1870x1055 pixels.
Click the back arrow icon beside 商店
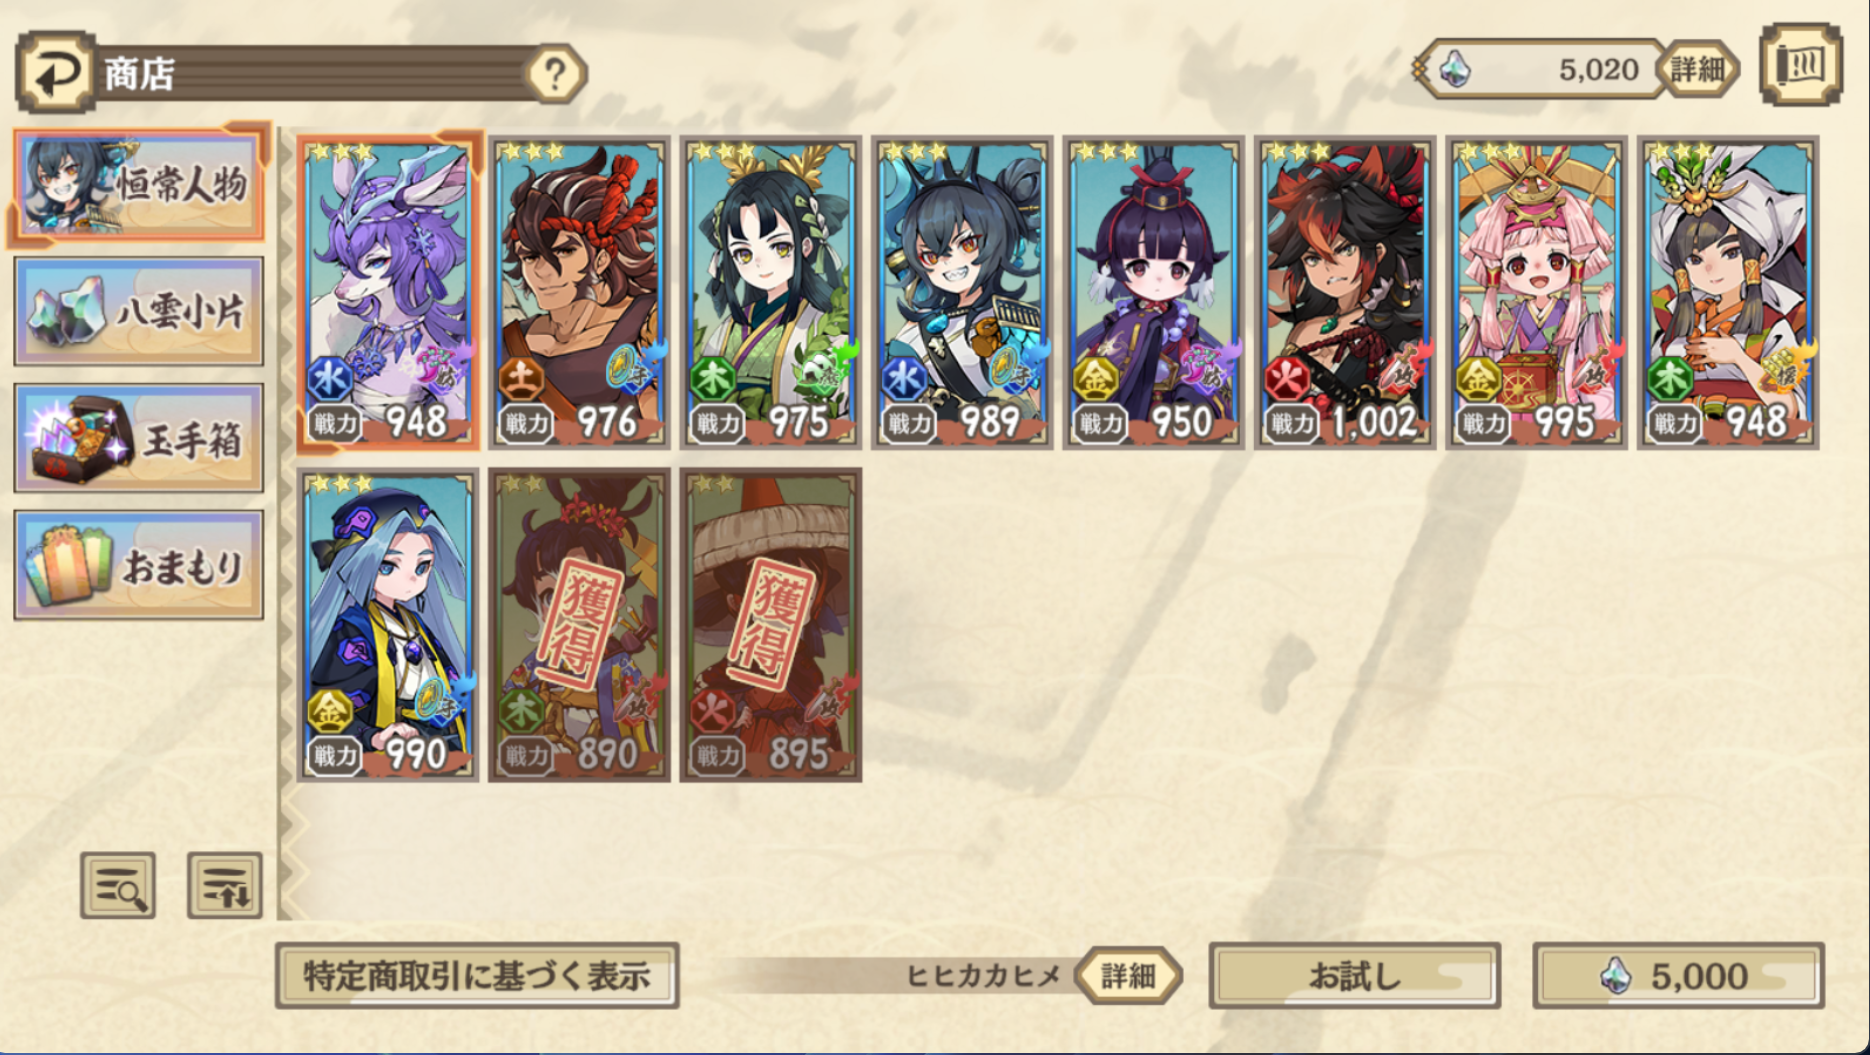(x=56, y=72)
